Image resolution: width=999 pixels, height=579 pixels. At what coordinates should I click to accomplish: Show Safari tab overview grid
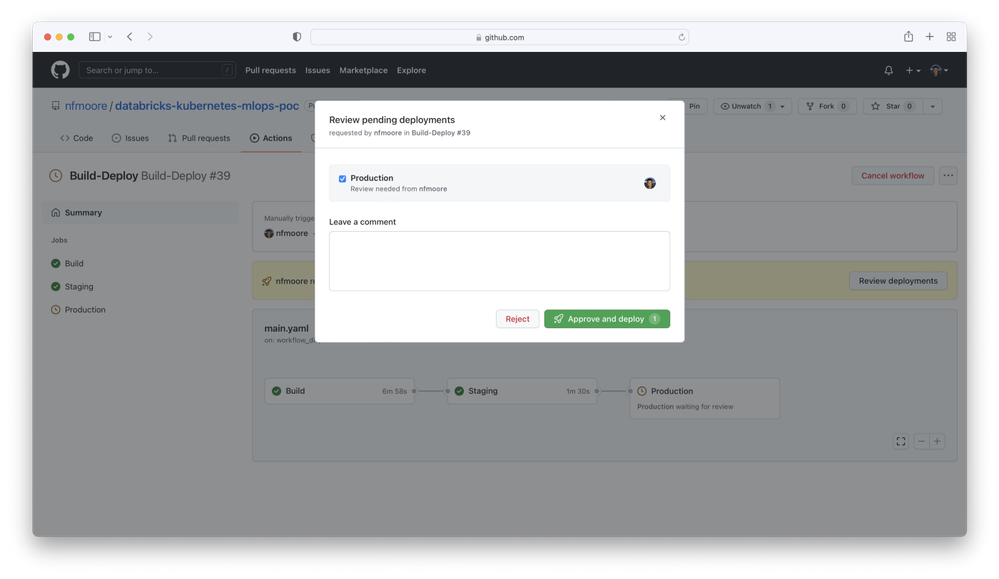point(951,37)
